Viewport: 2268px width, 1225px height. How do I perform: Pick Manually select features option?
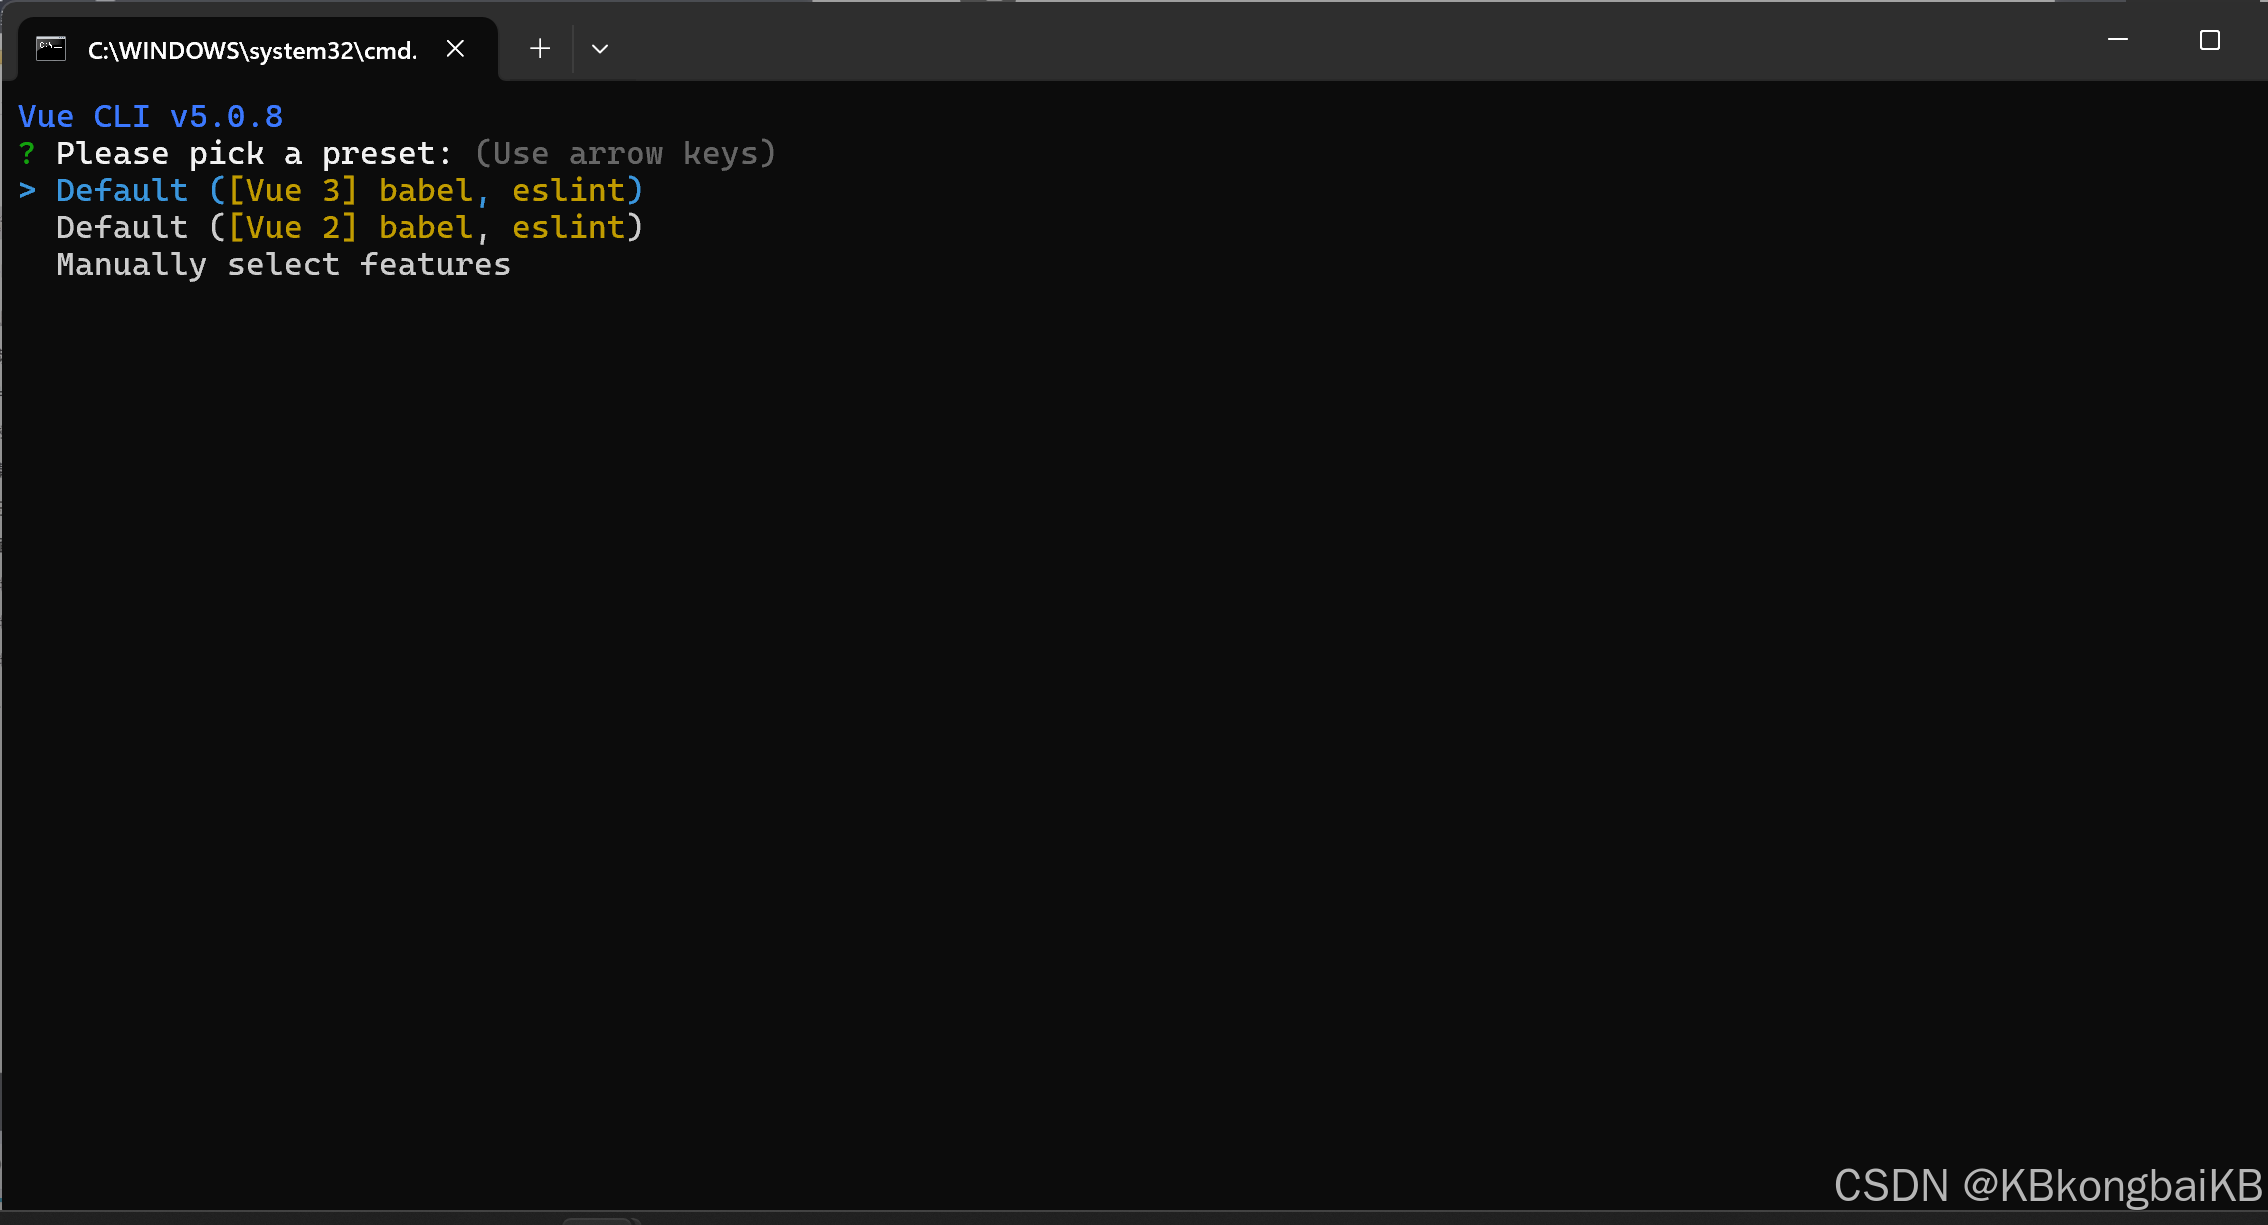pos(283,264)
